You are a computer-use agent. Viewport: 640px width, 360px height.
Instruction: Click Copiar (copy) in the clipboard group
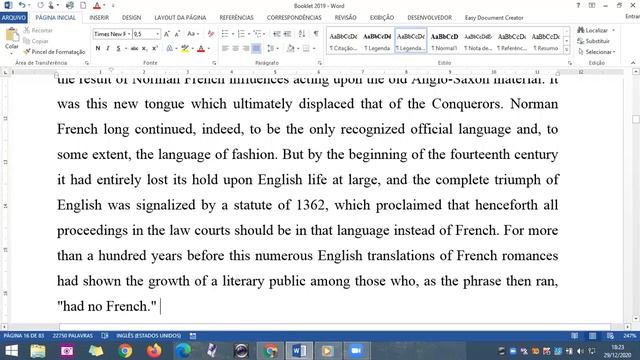[x=36, y=41]
